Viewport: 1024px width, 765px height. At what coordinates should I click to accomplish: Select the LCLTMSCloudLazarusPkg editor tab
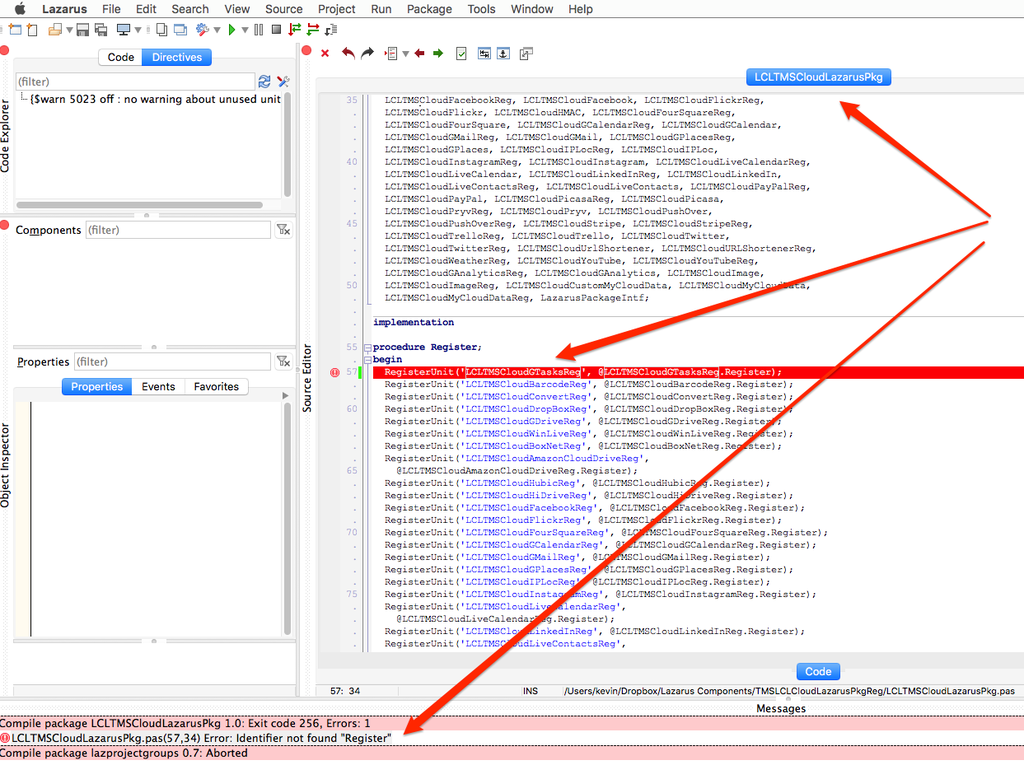818,77
